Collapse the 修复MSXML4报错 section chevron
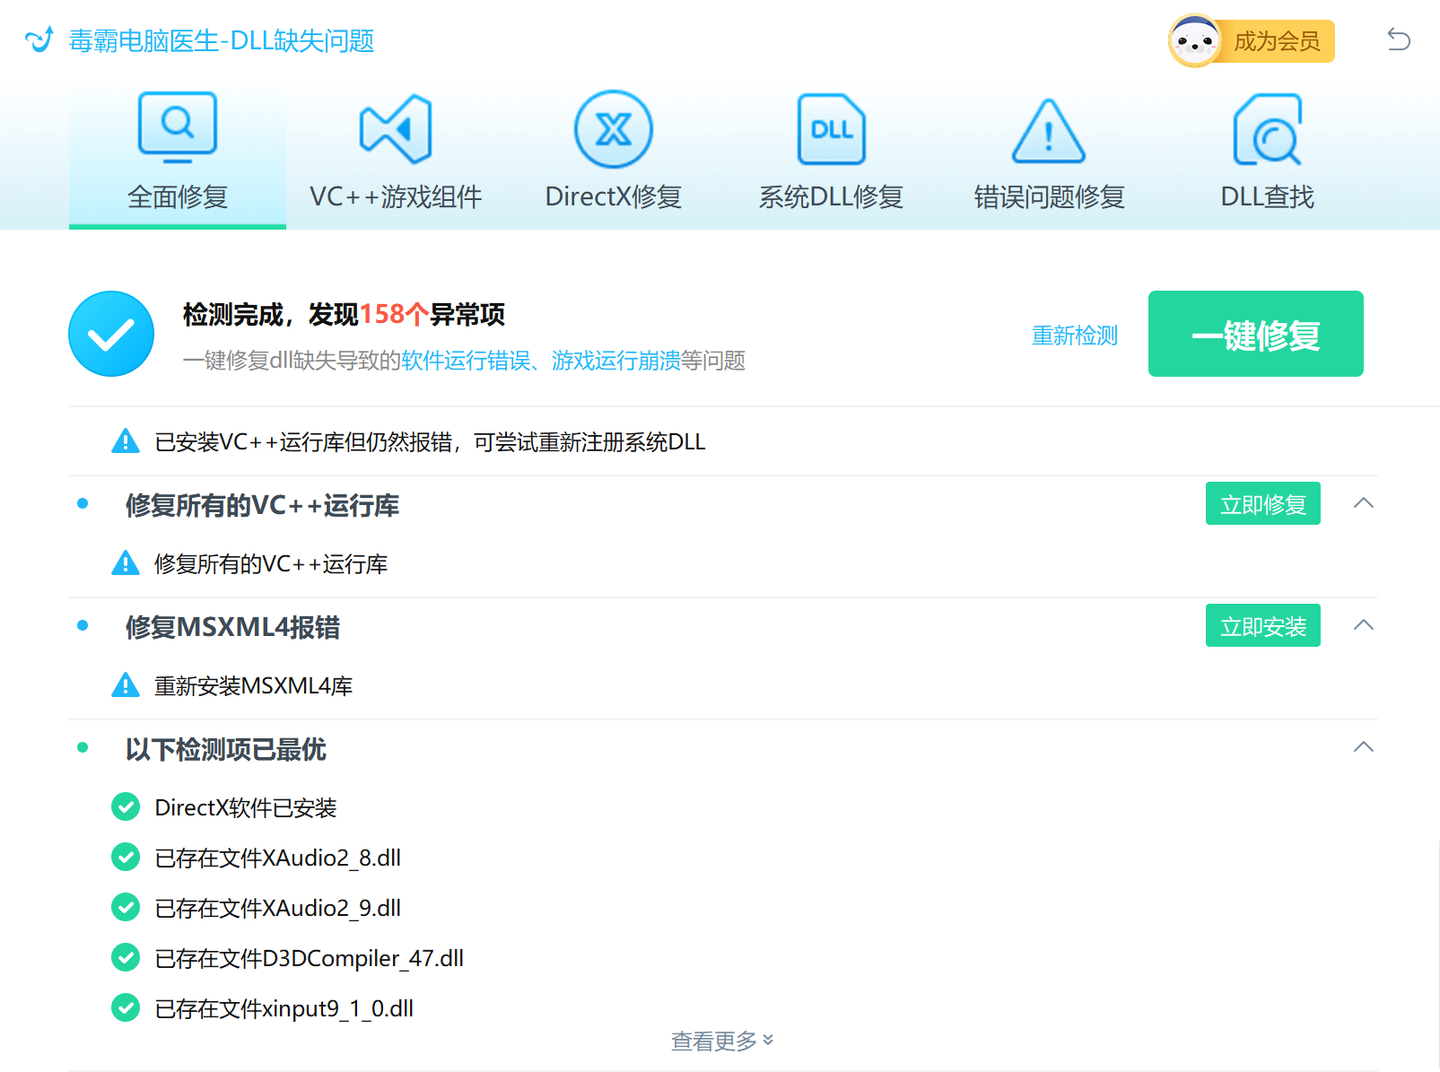This screenshot has height=1072, width=1440. click(1363, 625)
